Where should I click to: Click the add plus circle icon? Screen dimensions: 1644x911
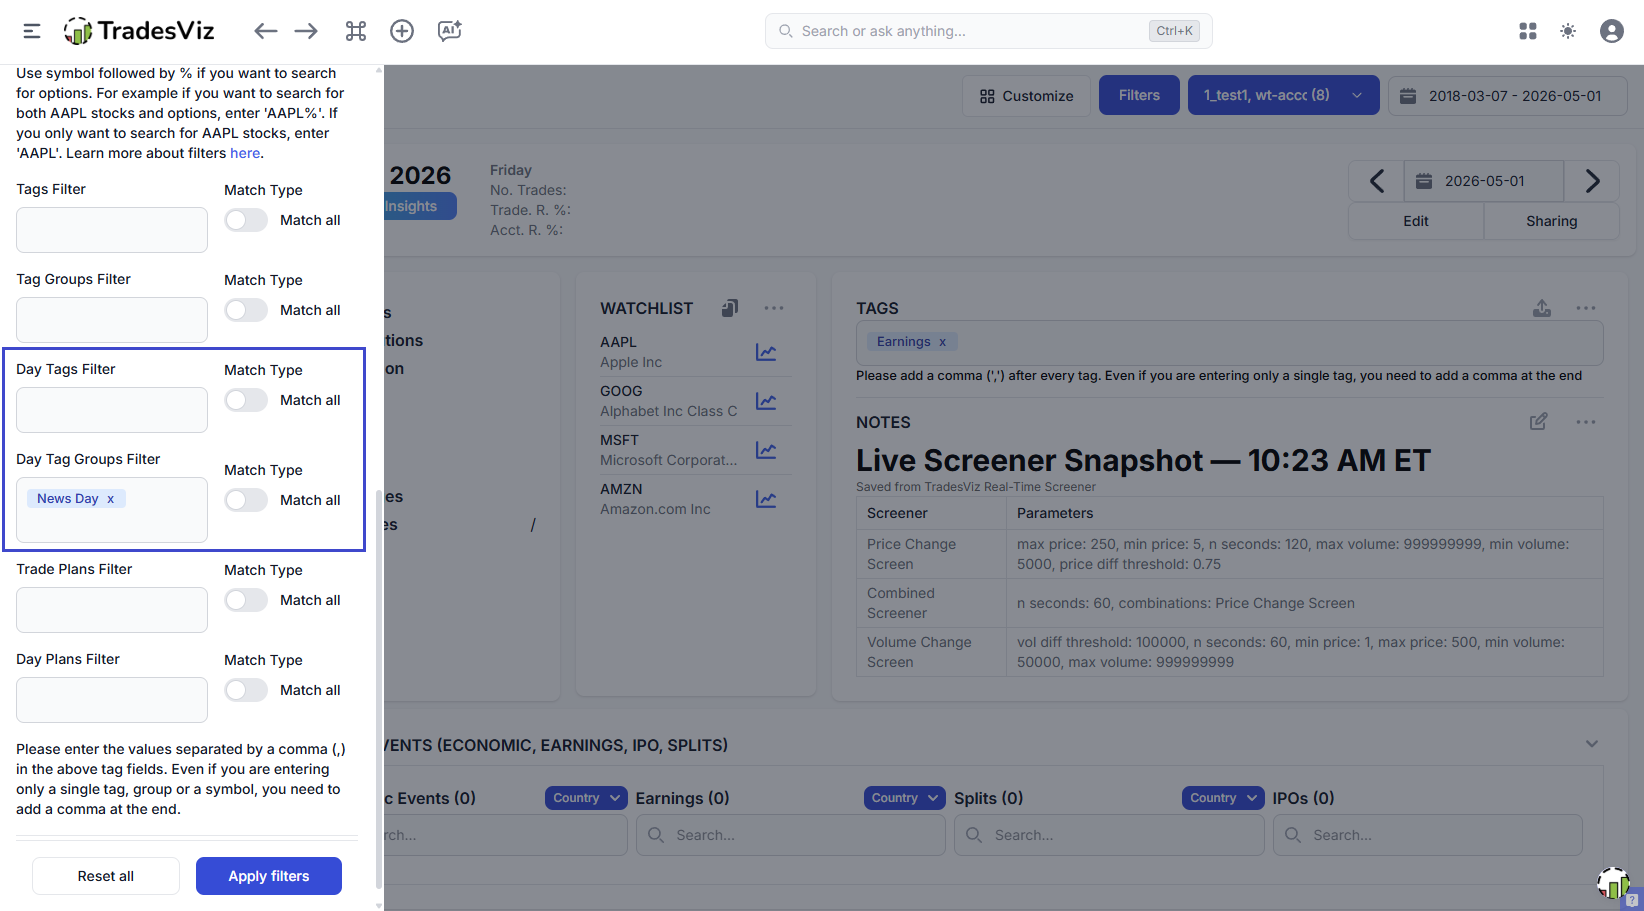pyautogui.click(x=402, y=31)
